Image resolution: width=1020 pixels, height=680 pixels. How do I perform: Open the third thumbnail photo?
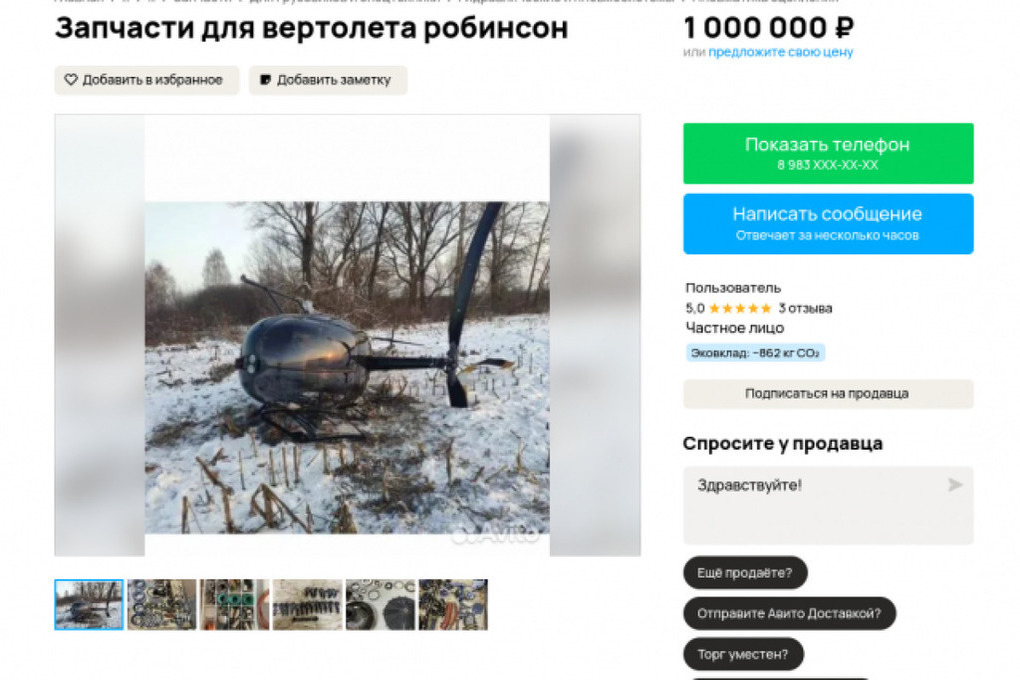tap(235, 605)
